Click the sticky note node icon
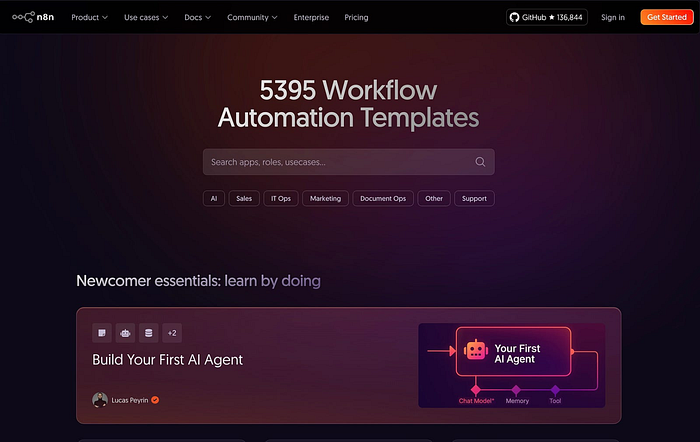This screenshot has height=442, width=700. pos(102,333)
